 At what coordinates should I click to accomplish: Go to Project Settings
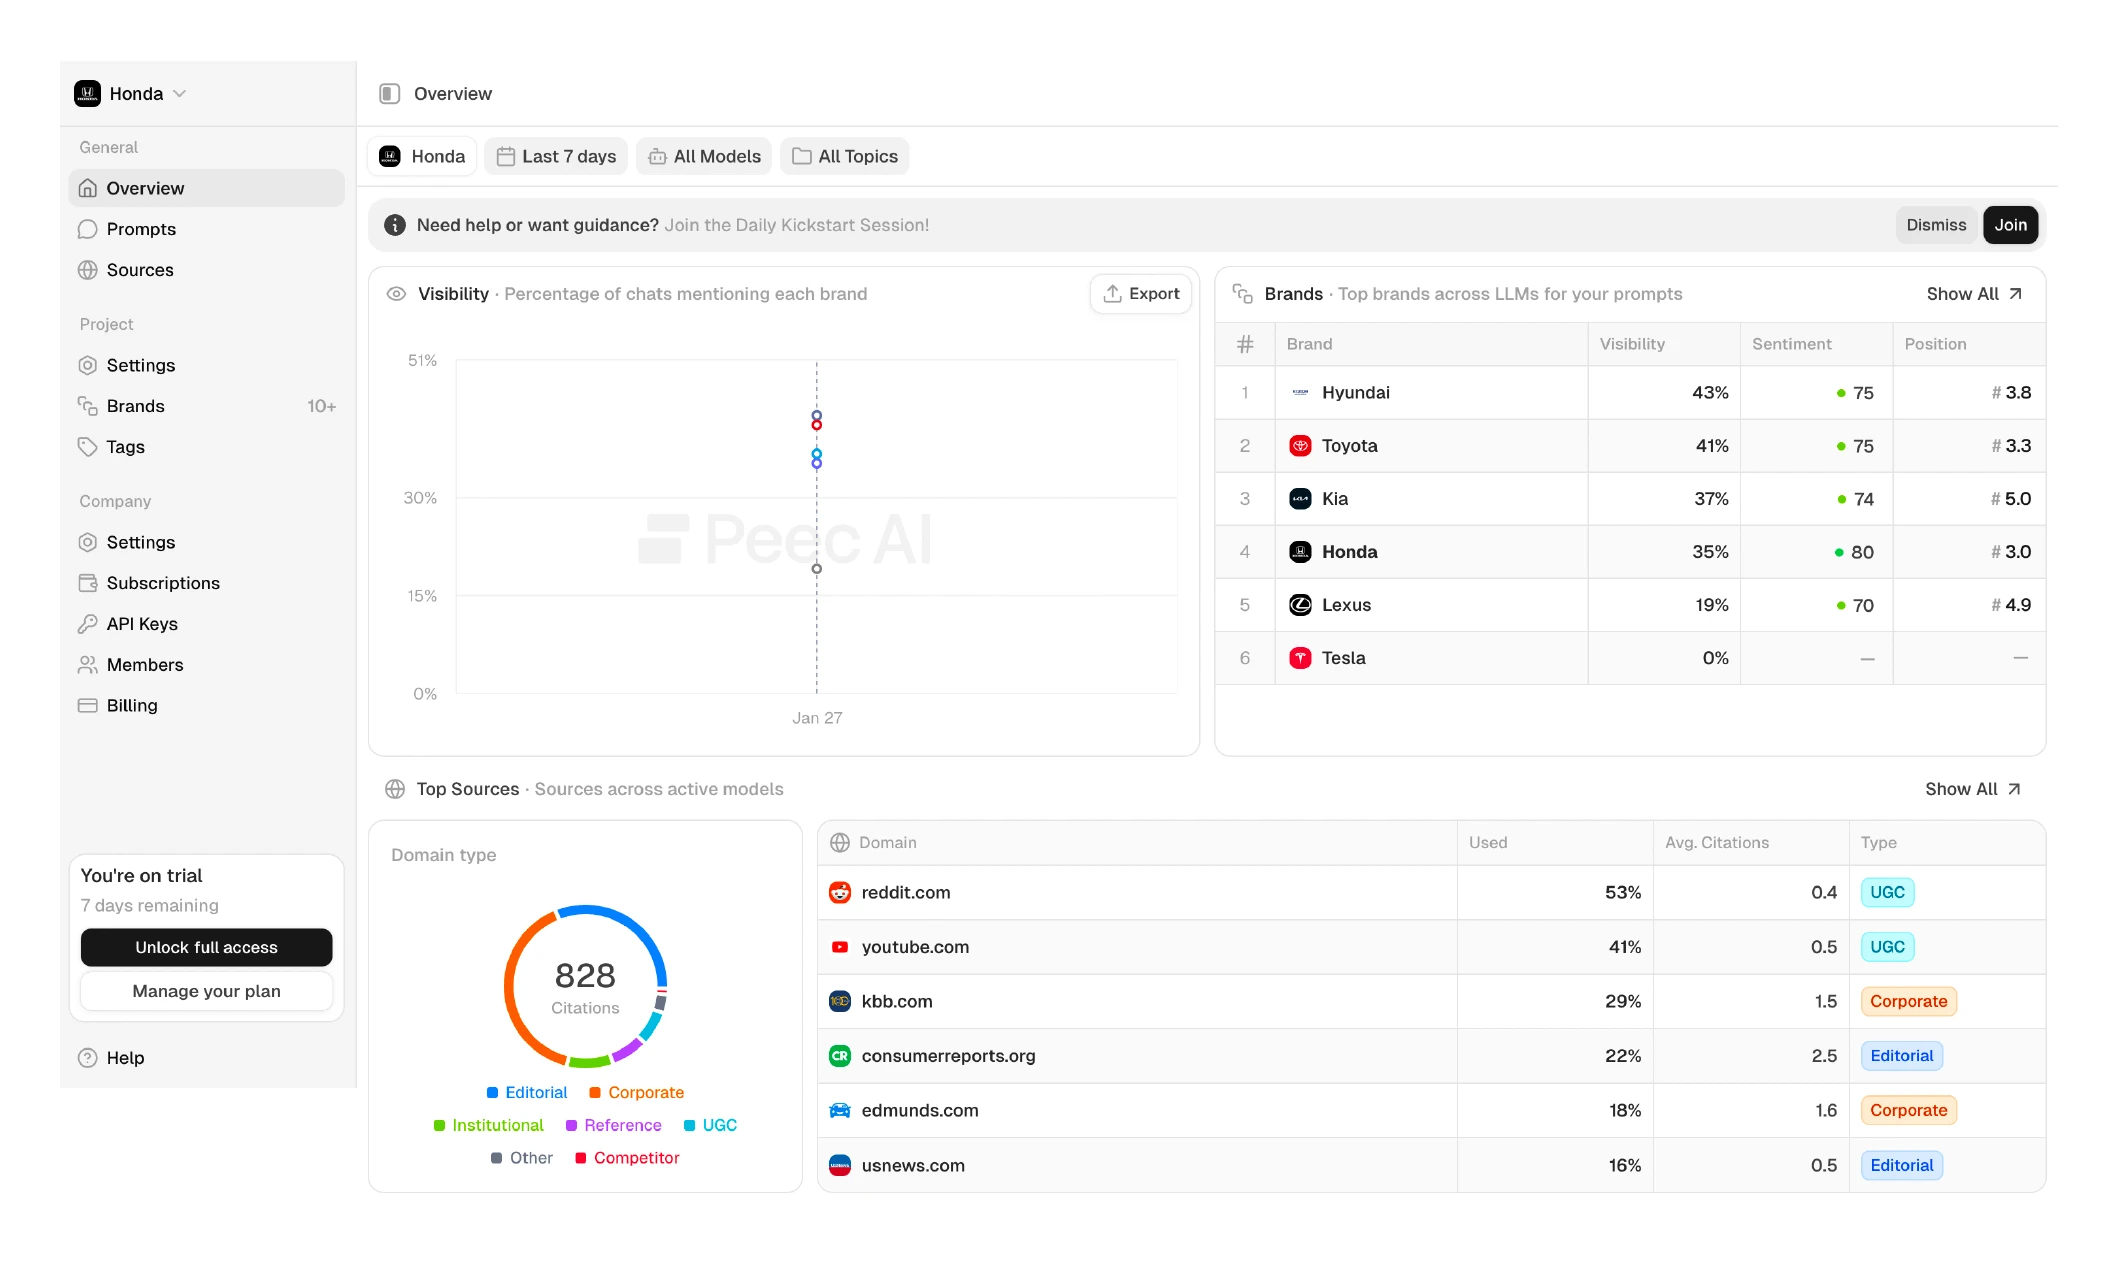pos(207,365)
